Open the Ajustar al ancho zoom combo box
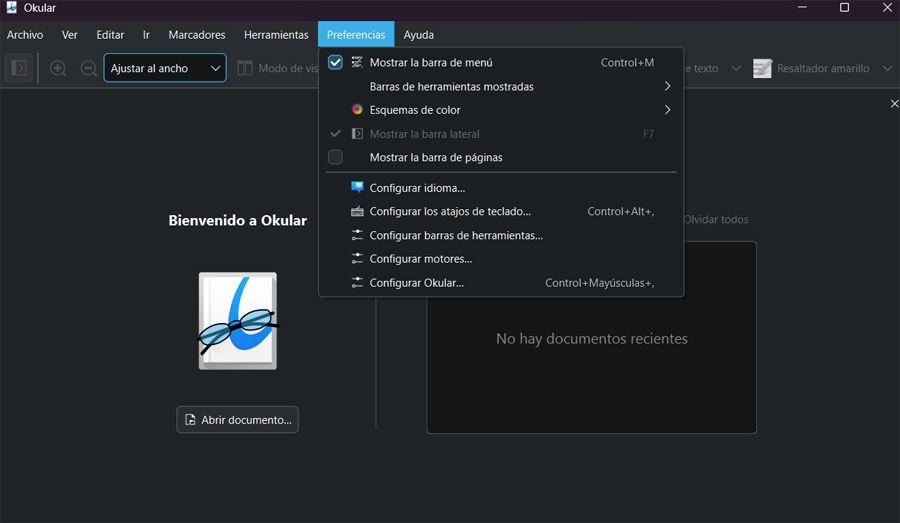Viewport: 900px width, 523px height. (x=165, y=68)
